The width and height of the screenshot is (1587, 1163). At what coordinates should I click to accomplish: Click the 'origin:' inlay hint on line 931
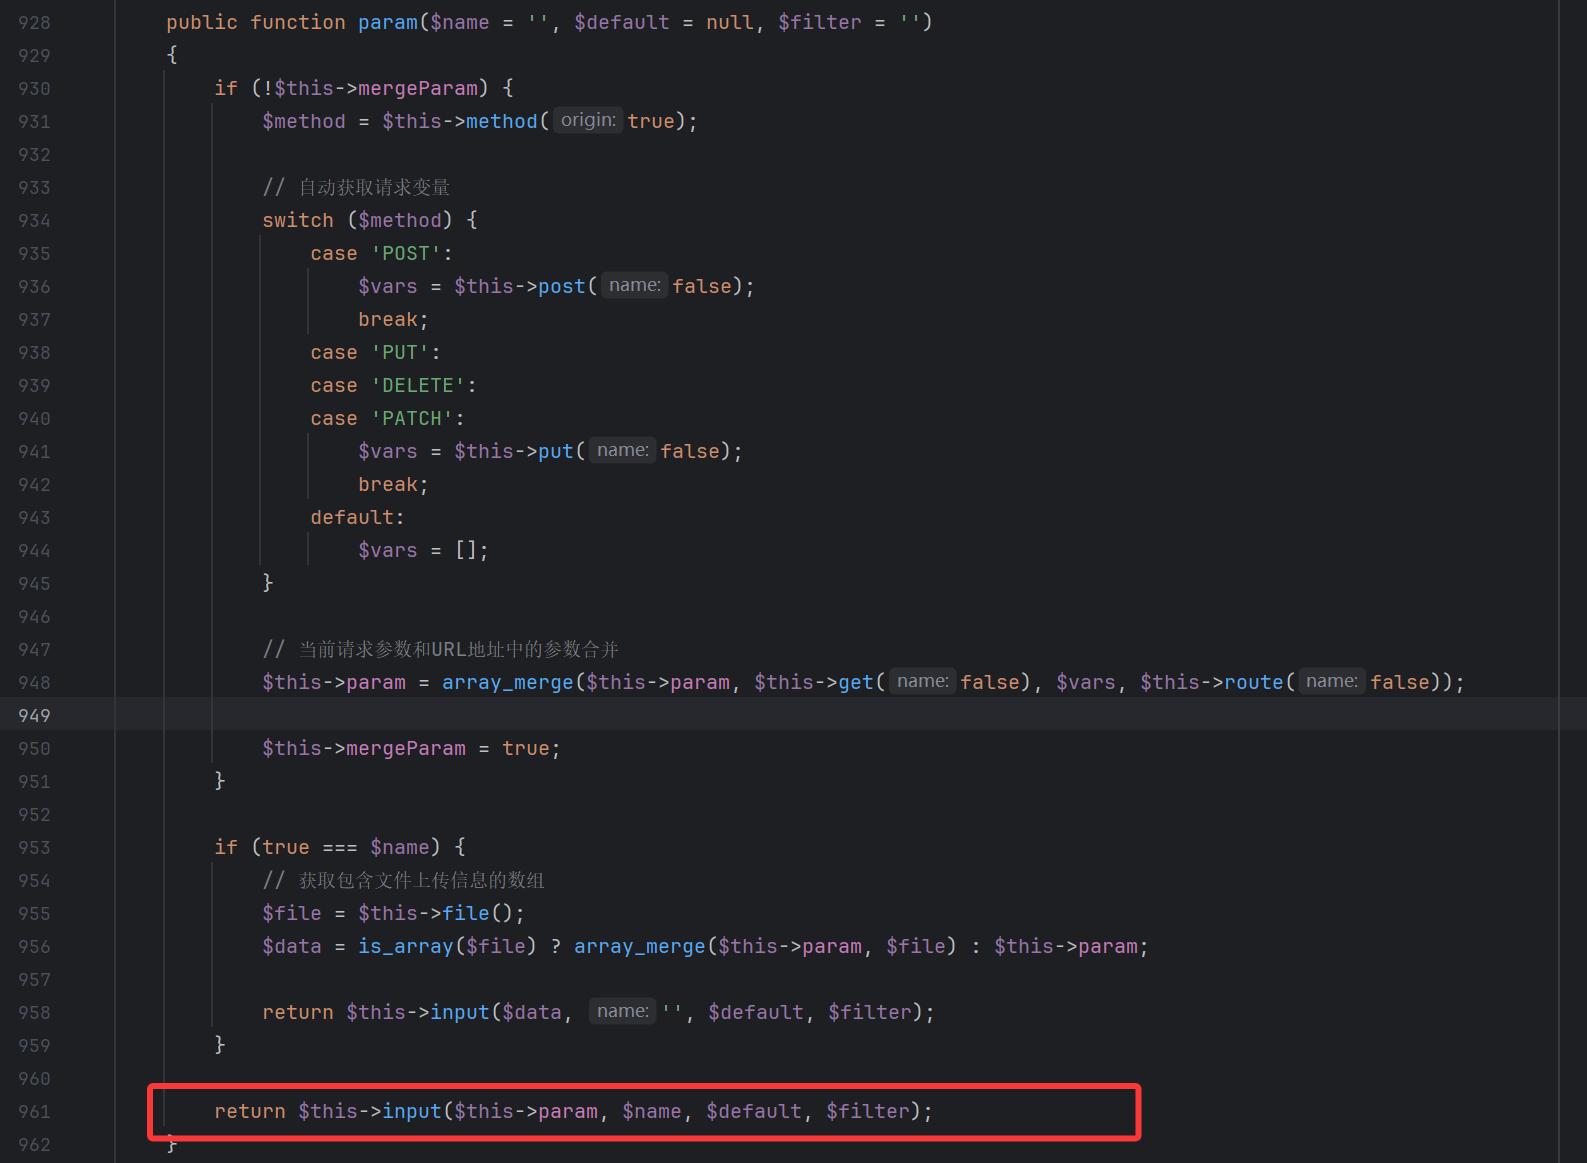(x=587, y=121)
